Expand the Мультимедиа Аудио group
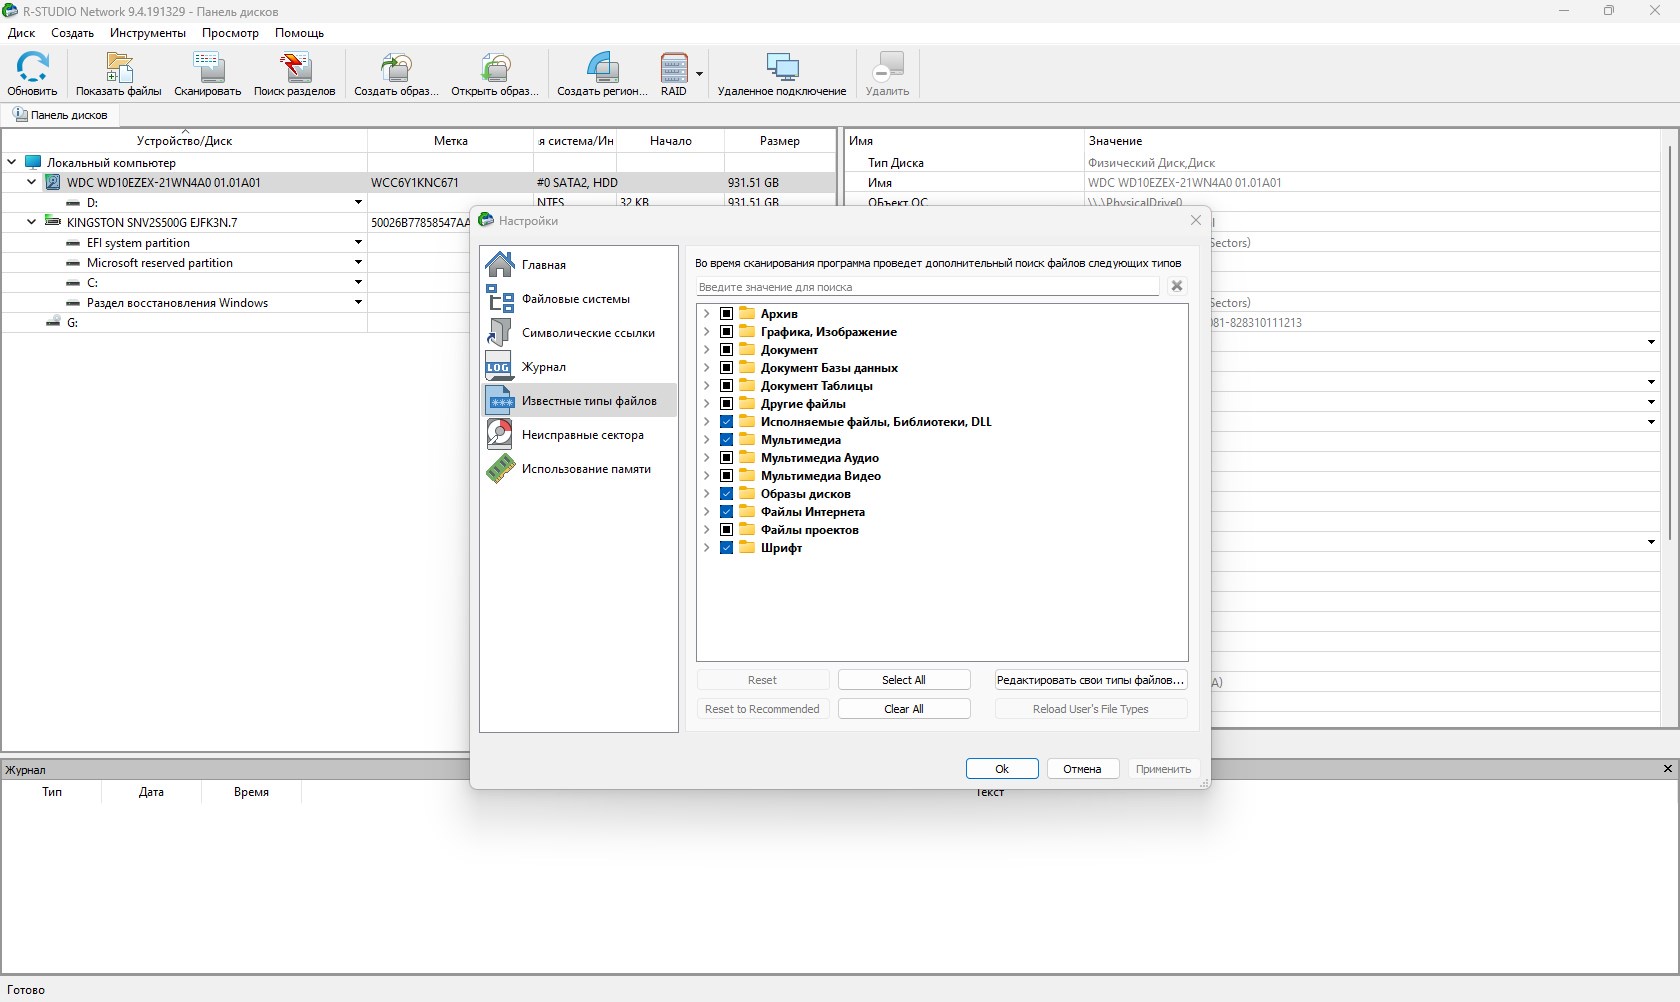Image resolution: width=1680 pixels, height=1002 pixels. [x=707, y=458]
